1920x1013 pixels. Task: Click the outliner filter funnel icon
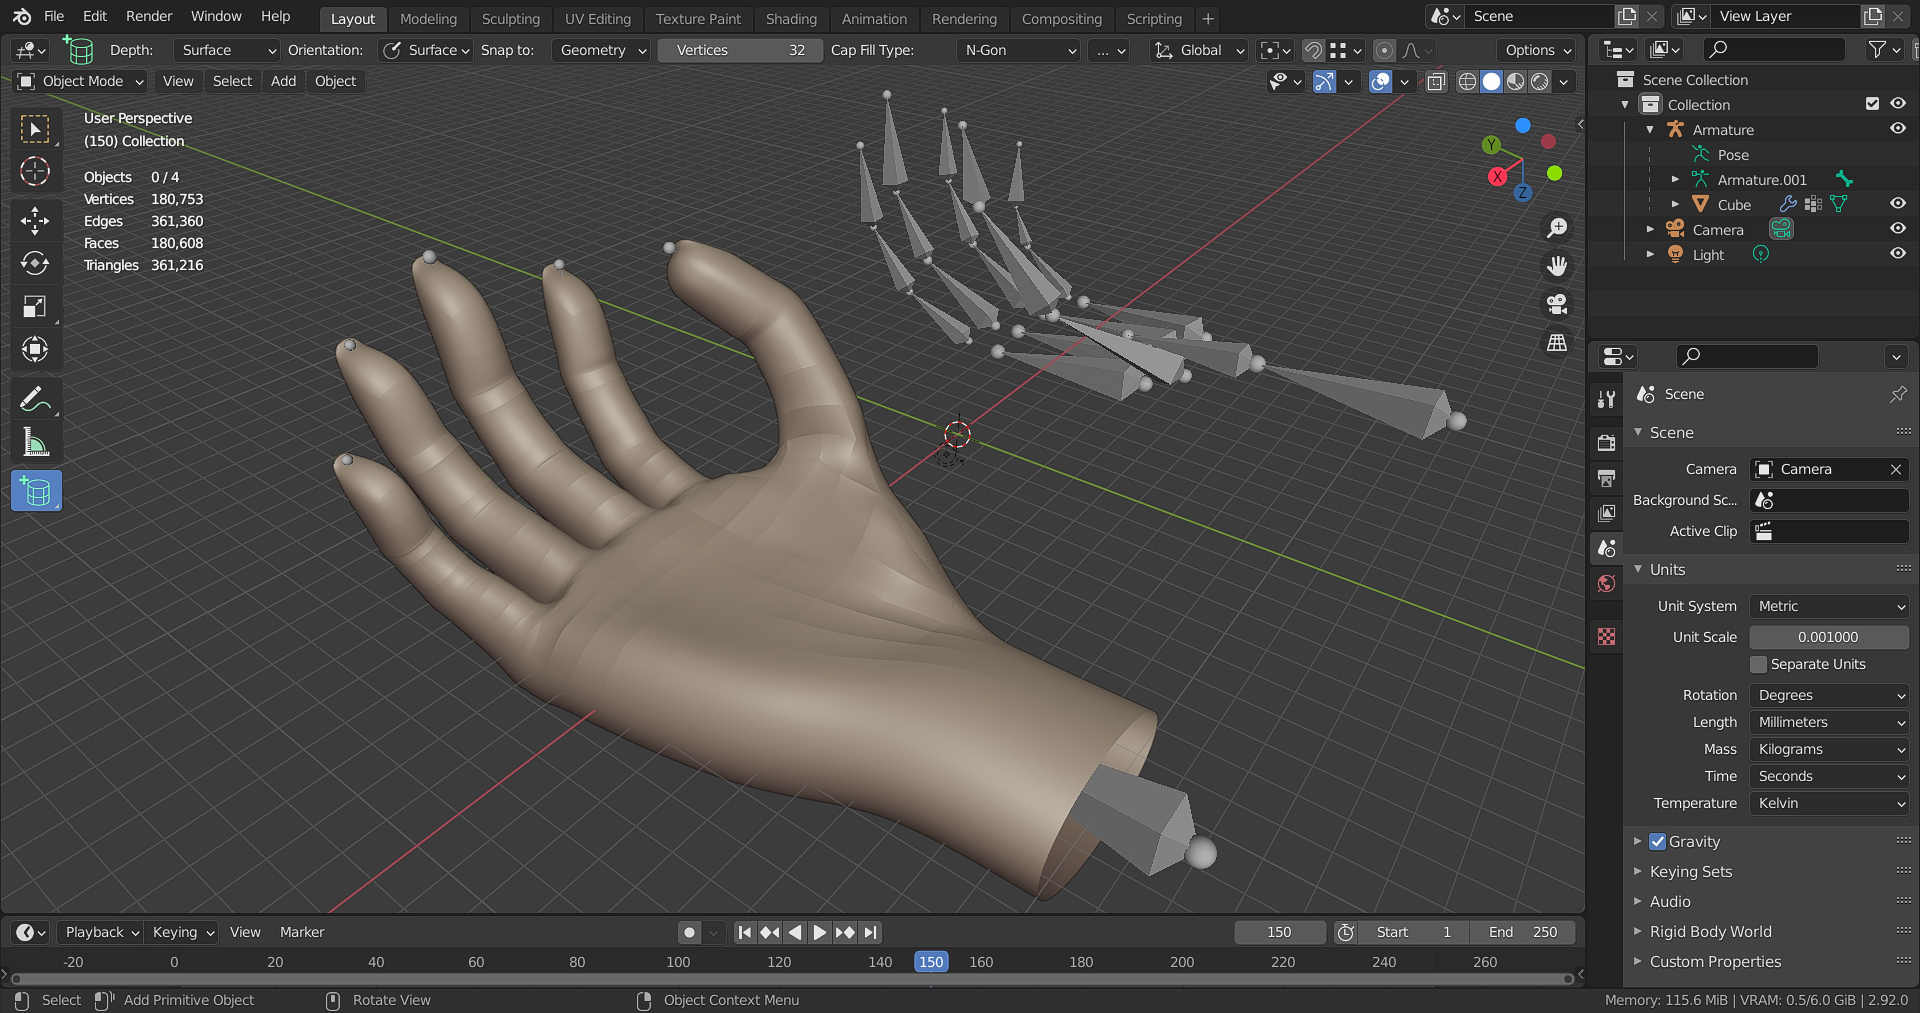point(1876,49)
